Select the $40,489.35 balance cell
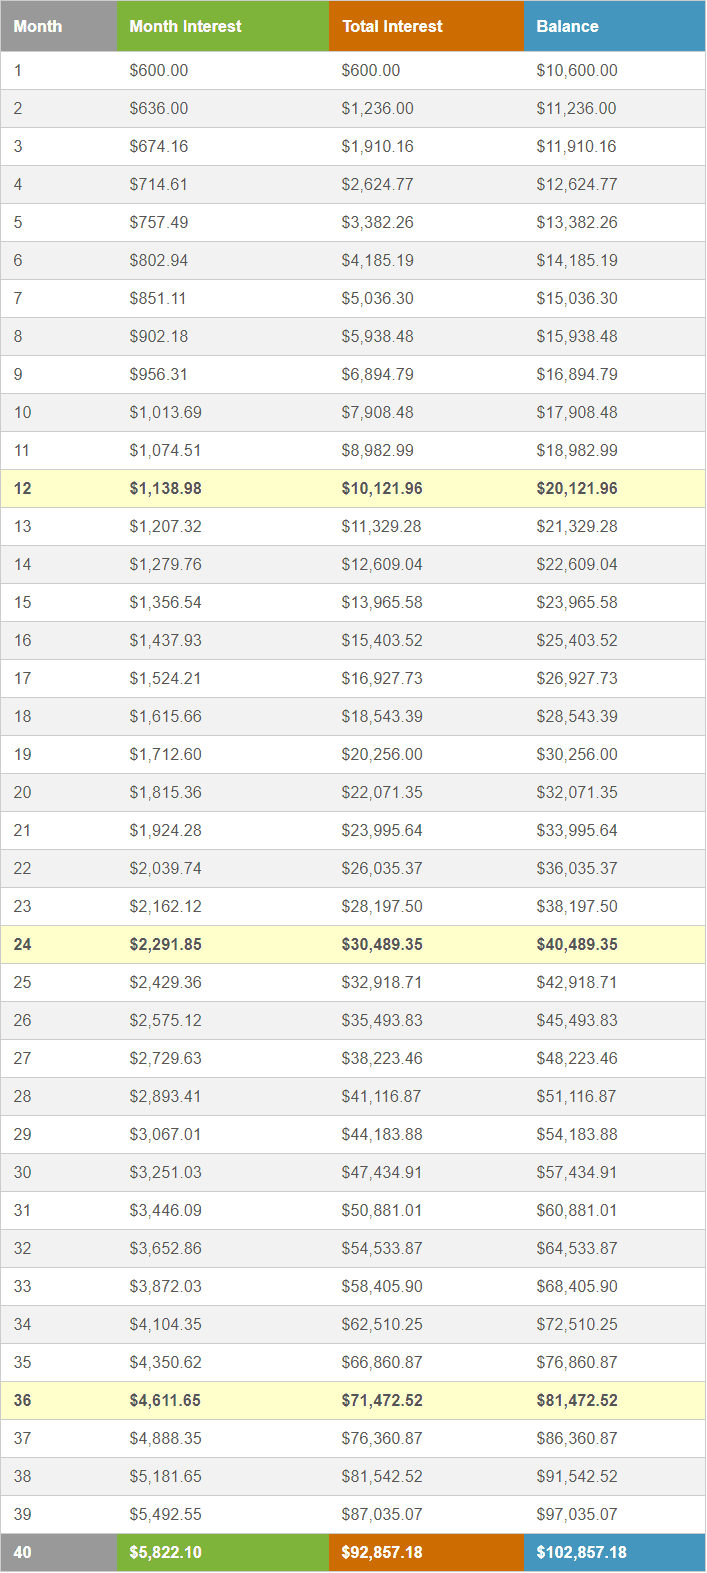Viewport: 707px width, 1573px height. click(x=577, y=945)
